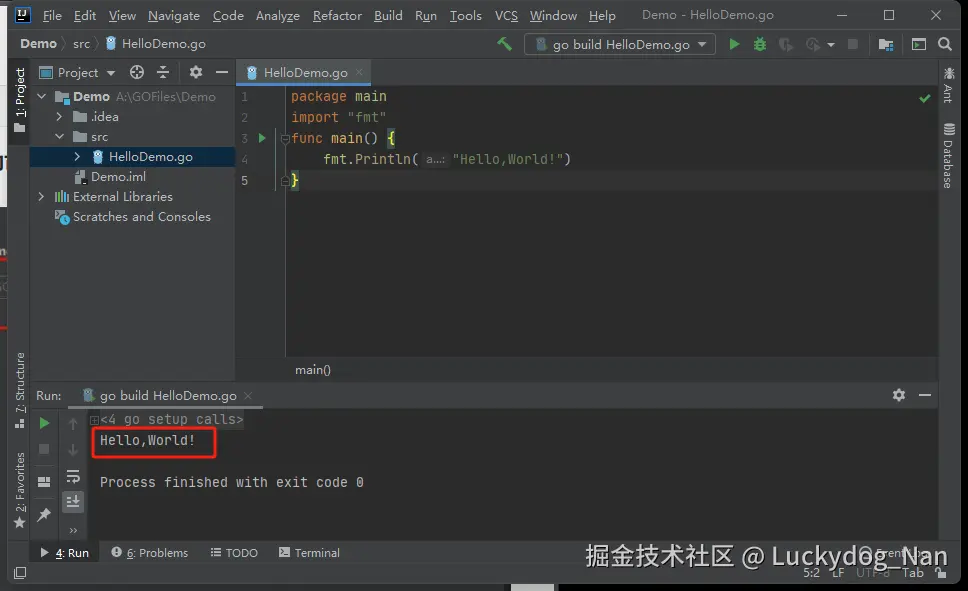Open run configuration dropdown go build HelloDemo.go

point(619,44)
